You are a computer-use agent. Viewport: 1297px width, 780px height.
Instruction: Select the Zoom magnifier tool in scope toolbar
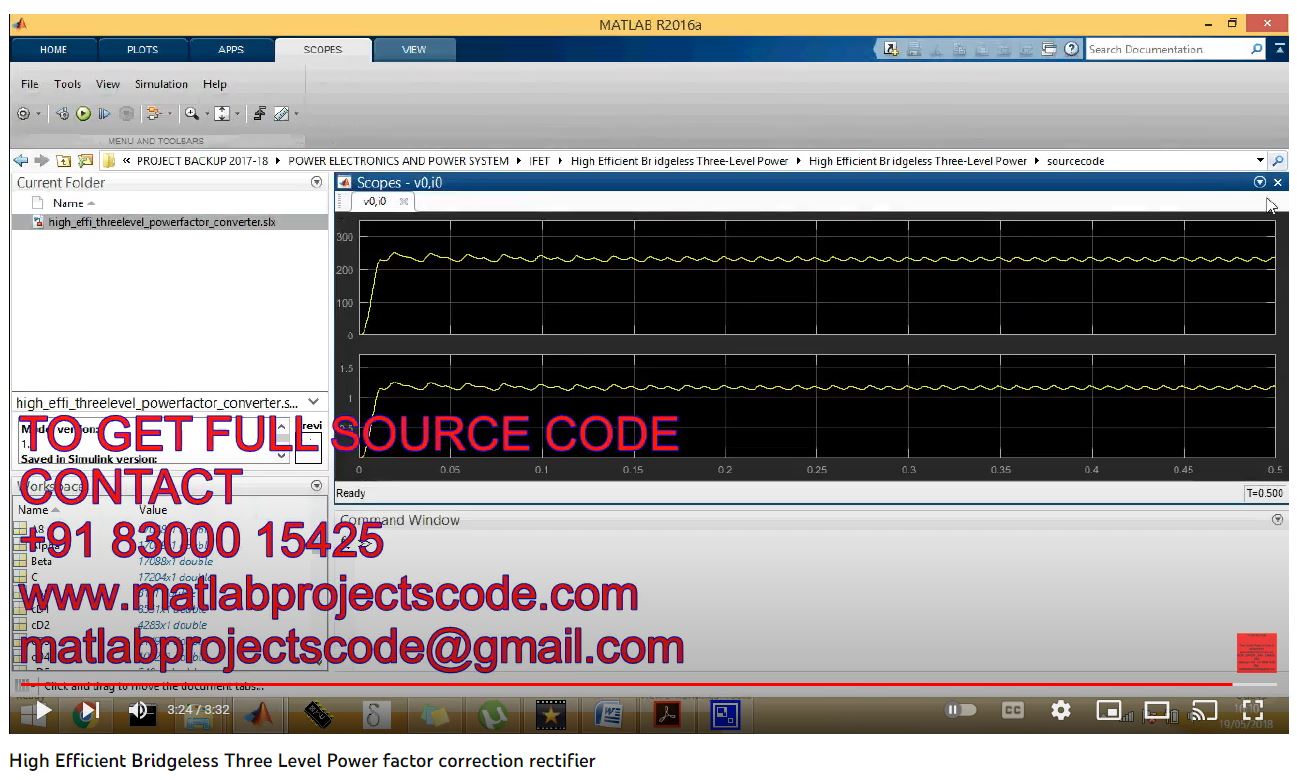click(x=190, y=114)
